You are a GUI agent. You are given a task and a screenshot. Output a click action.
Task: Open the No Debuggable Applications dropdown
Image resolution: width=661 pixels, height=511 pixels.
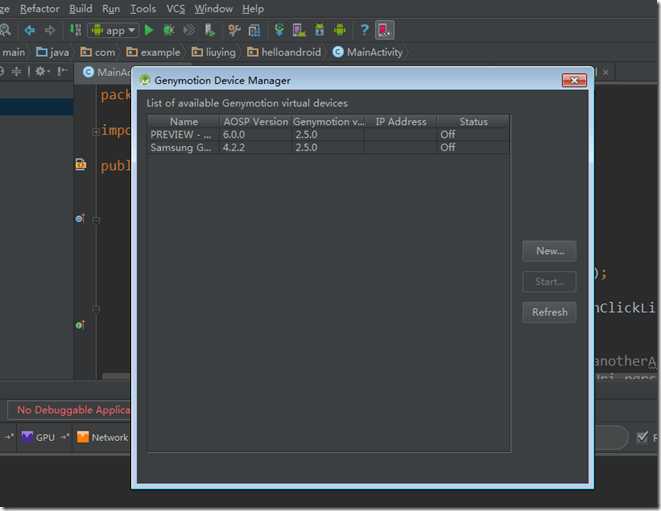pyautogui.click(x=70, y=410)
